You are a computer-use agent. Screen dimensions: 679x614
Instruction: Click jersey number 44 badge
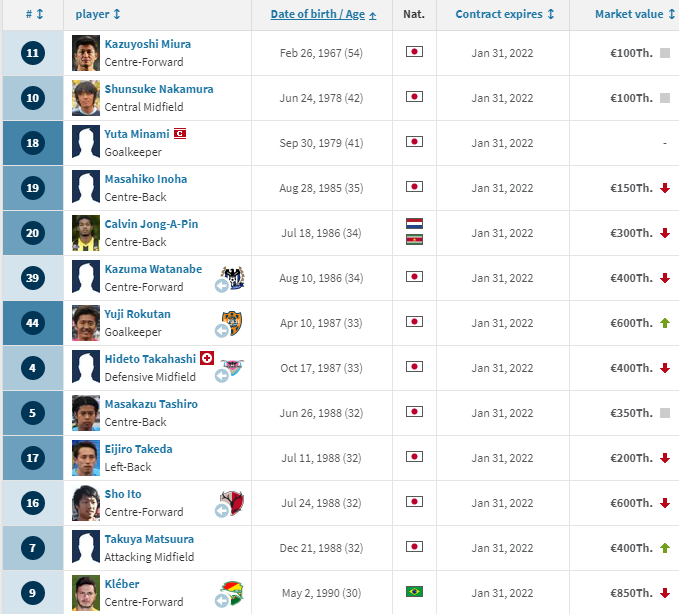pos(33,323)
